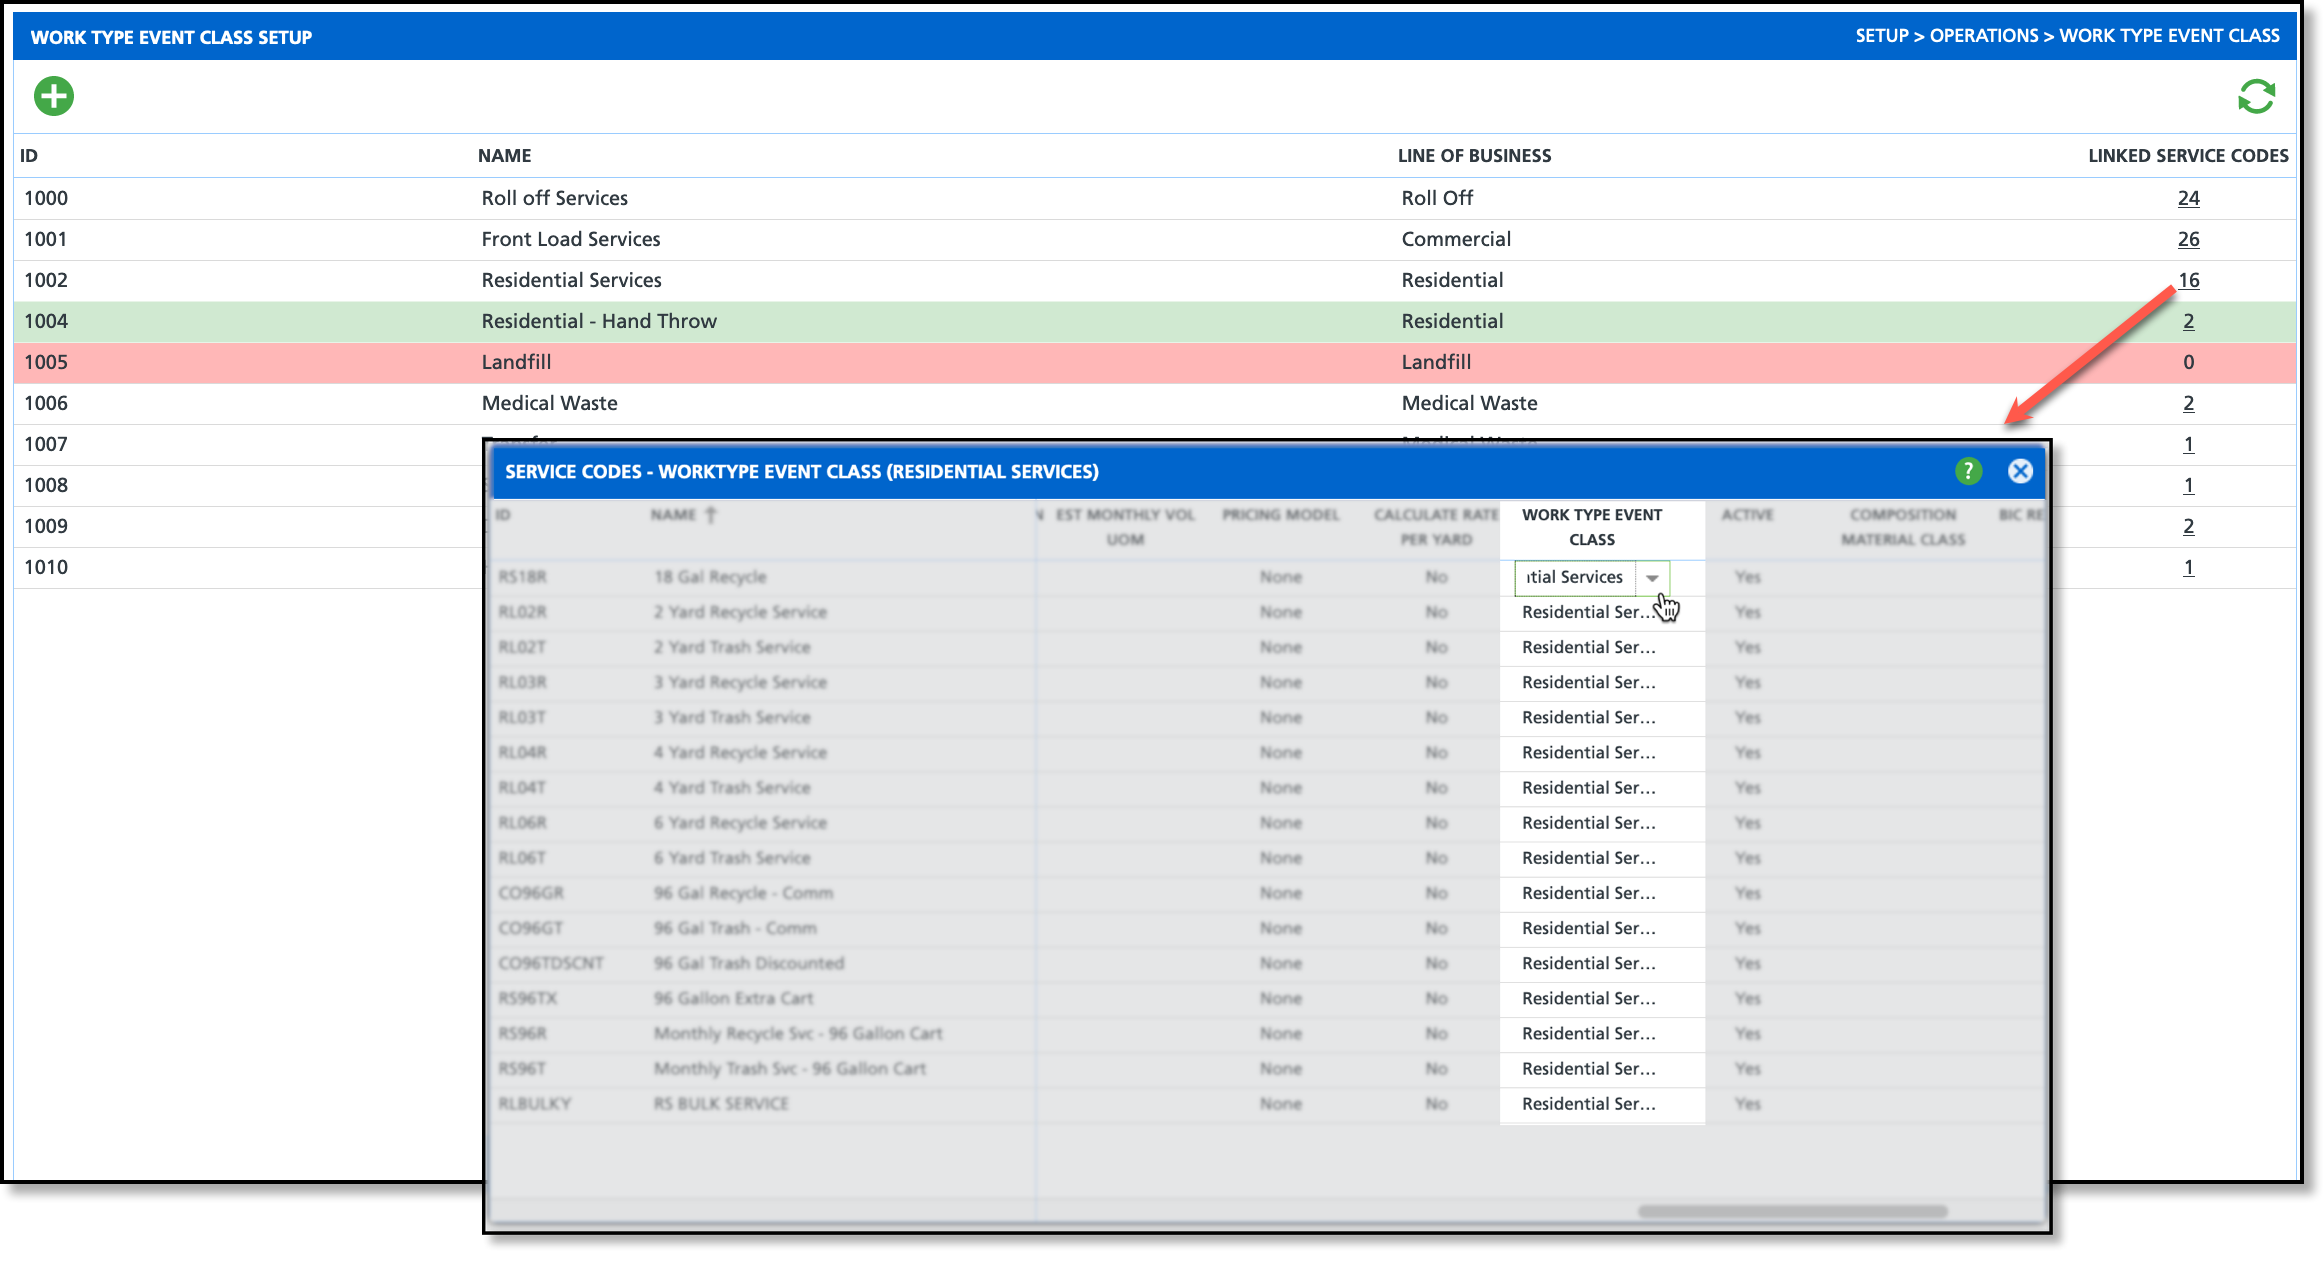2324x1264 pixels.
Task: Sort by Name column arrow in popup
Action: pos(711,515)
